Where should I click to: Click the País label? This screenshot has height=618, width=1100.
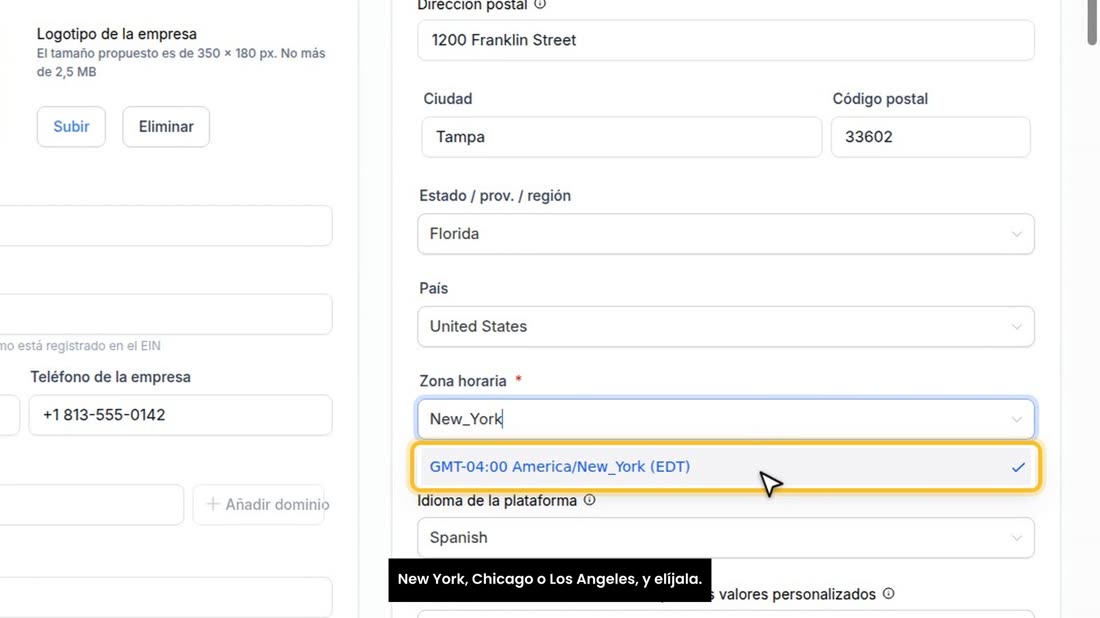pos(434,288)
